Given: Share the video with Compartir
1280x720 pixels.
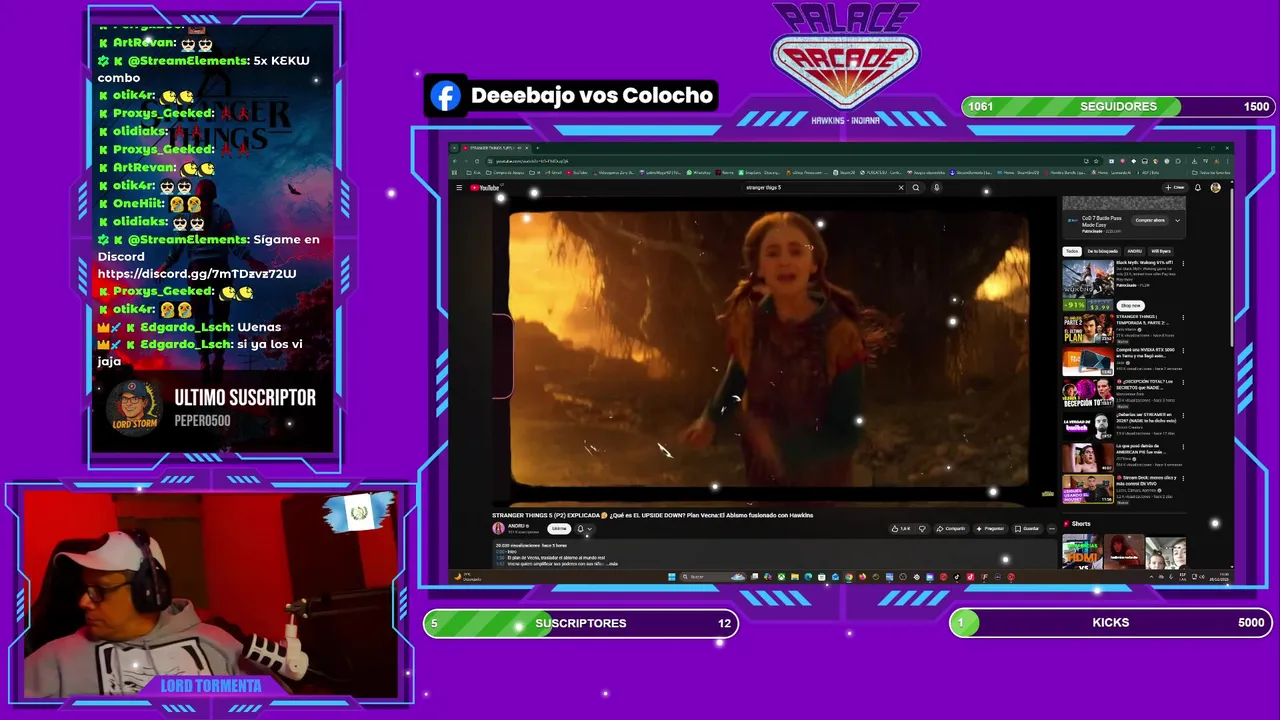Looking at the screenshot, I should [951, 528].
